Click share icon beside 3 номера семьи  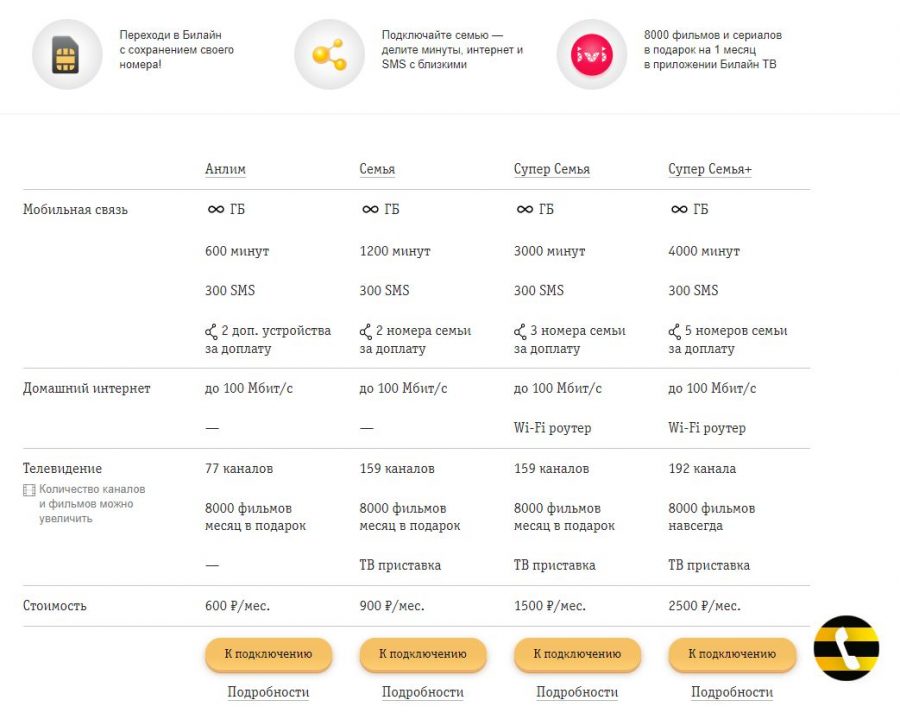tap(520, 332)
